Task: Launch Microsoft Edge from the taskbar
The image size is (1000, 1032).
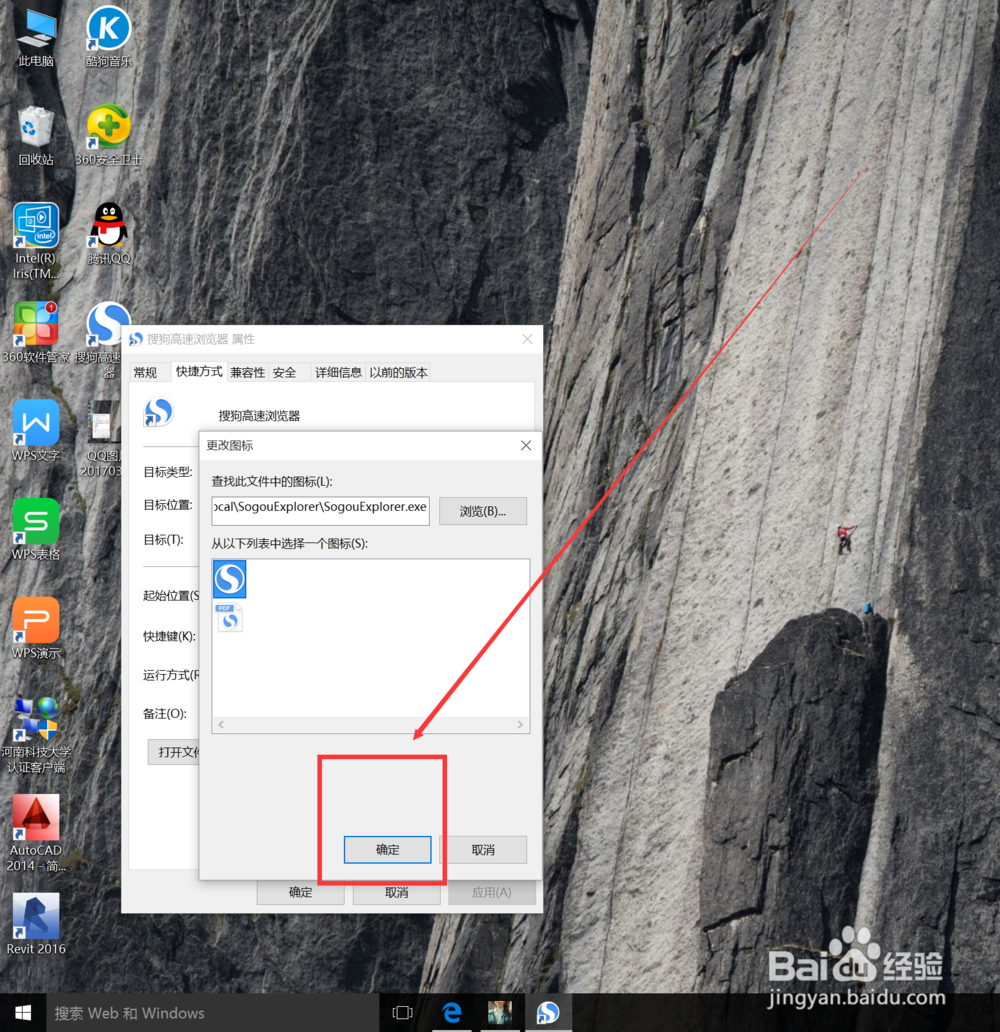Action: click(452, 1013)
